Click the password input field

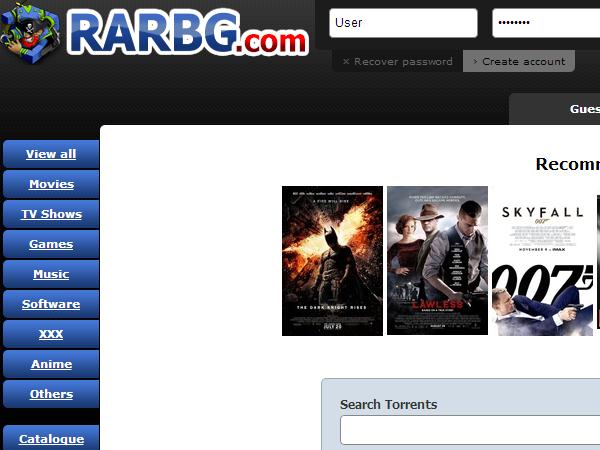click(x=545, y=23)
